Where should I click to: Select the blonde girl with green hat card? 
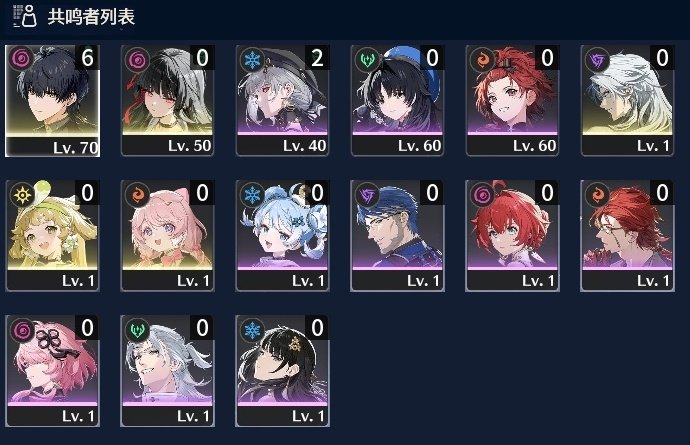pos(52,236)
